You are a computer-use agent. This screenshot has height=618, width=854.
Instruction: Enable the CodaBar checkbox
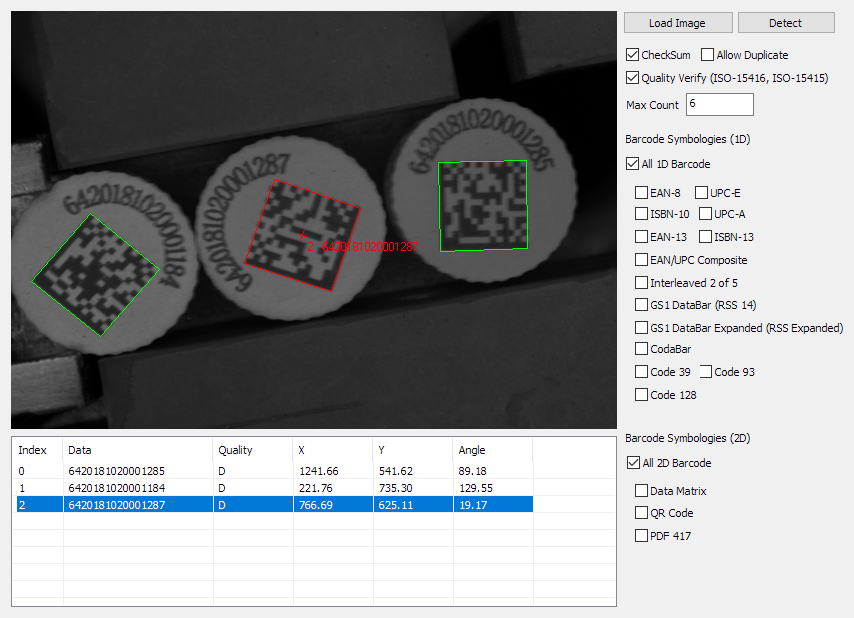pyautogui.click(x=641, y=349)
